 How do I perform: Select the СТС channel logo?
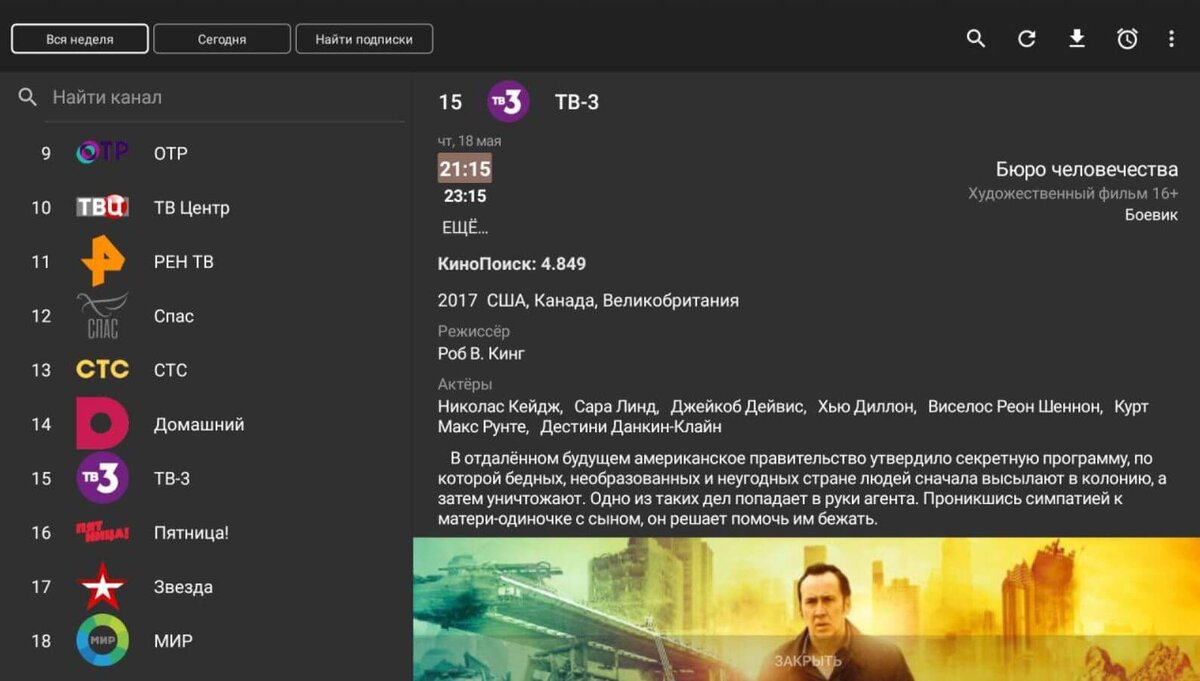pyautogui.click(x=100, y=369)
